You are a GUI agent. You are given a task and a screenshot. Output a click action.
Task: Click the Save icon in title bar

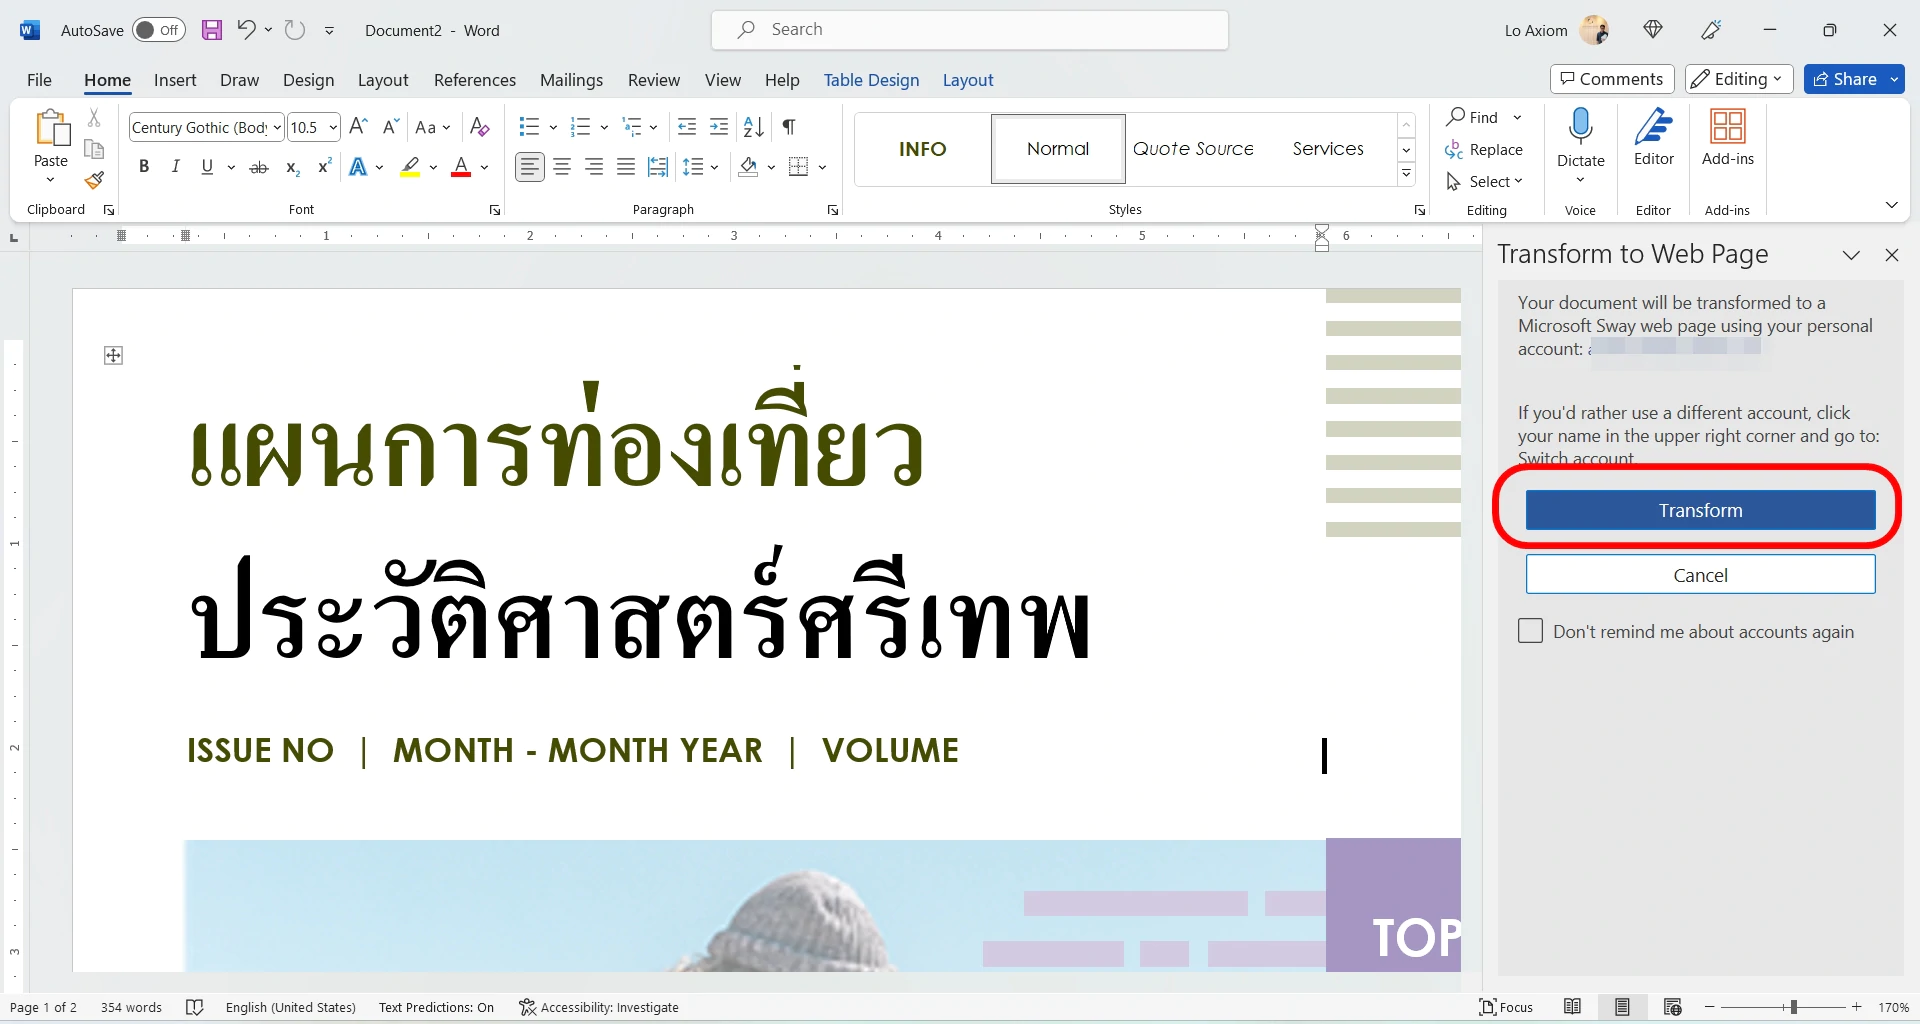(212, 30)
